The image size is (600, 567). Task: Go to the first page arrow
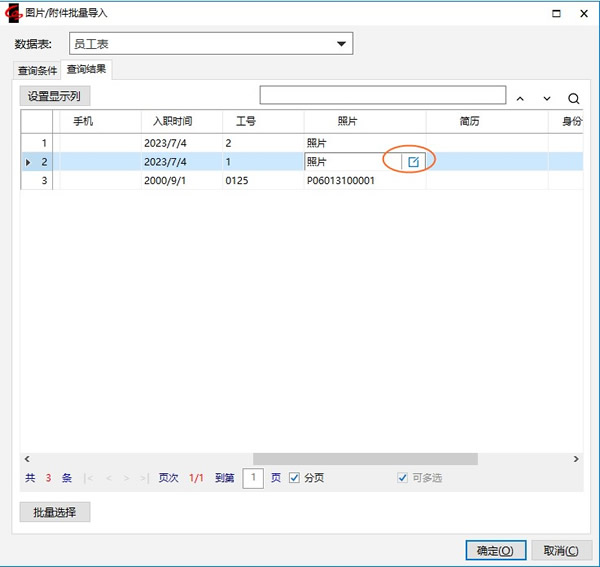(90, 479)
